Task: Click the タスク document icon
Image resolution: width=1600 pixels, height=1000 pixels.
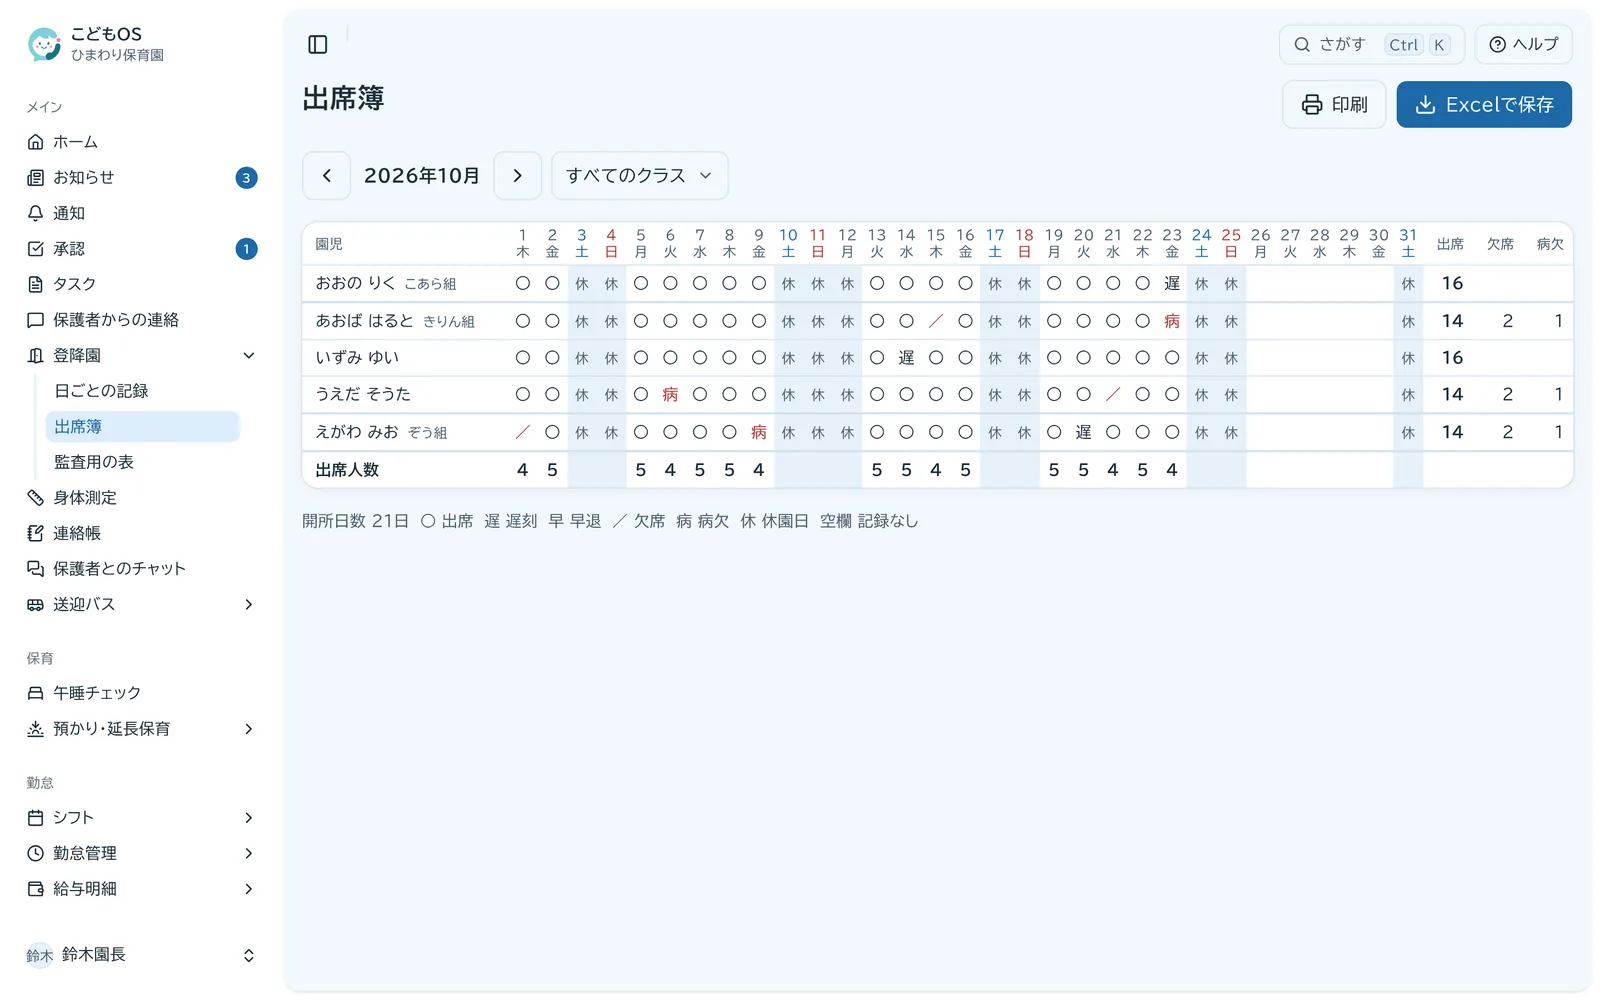Action: pos(36,284)
